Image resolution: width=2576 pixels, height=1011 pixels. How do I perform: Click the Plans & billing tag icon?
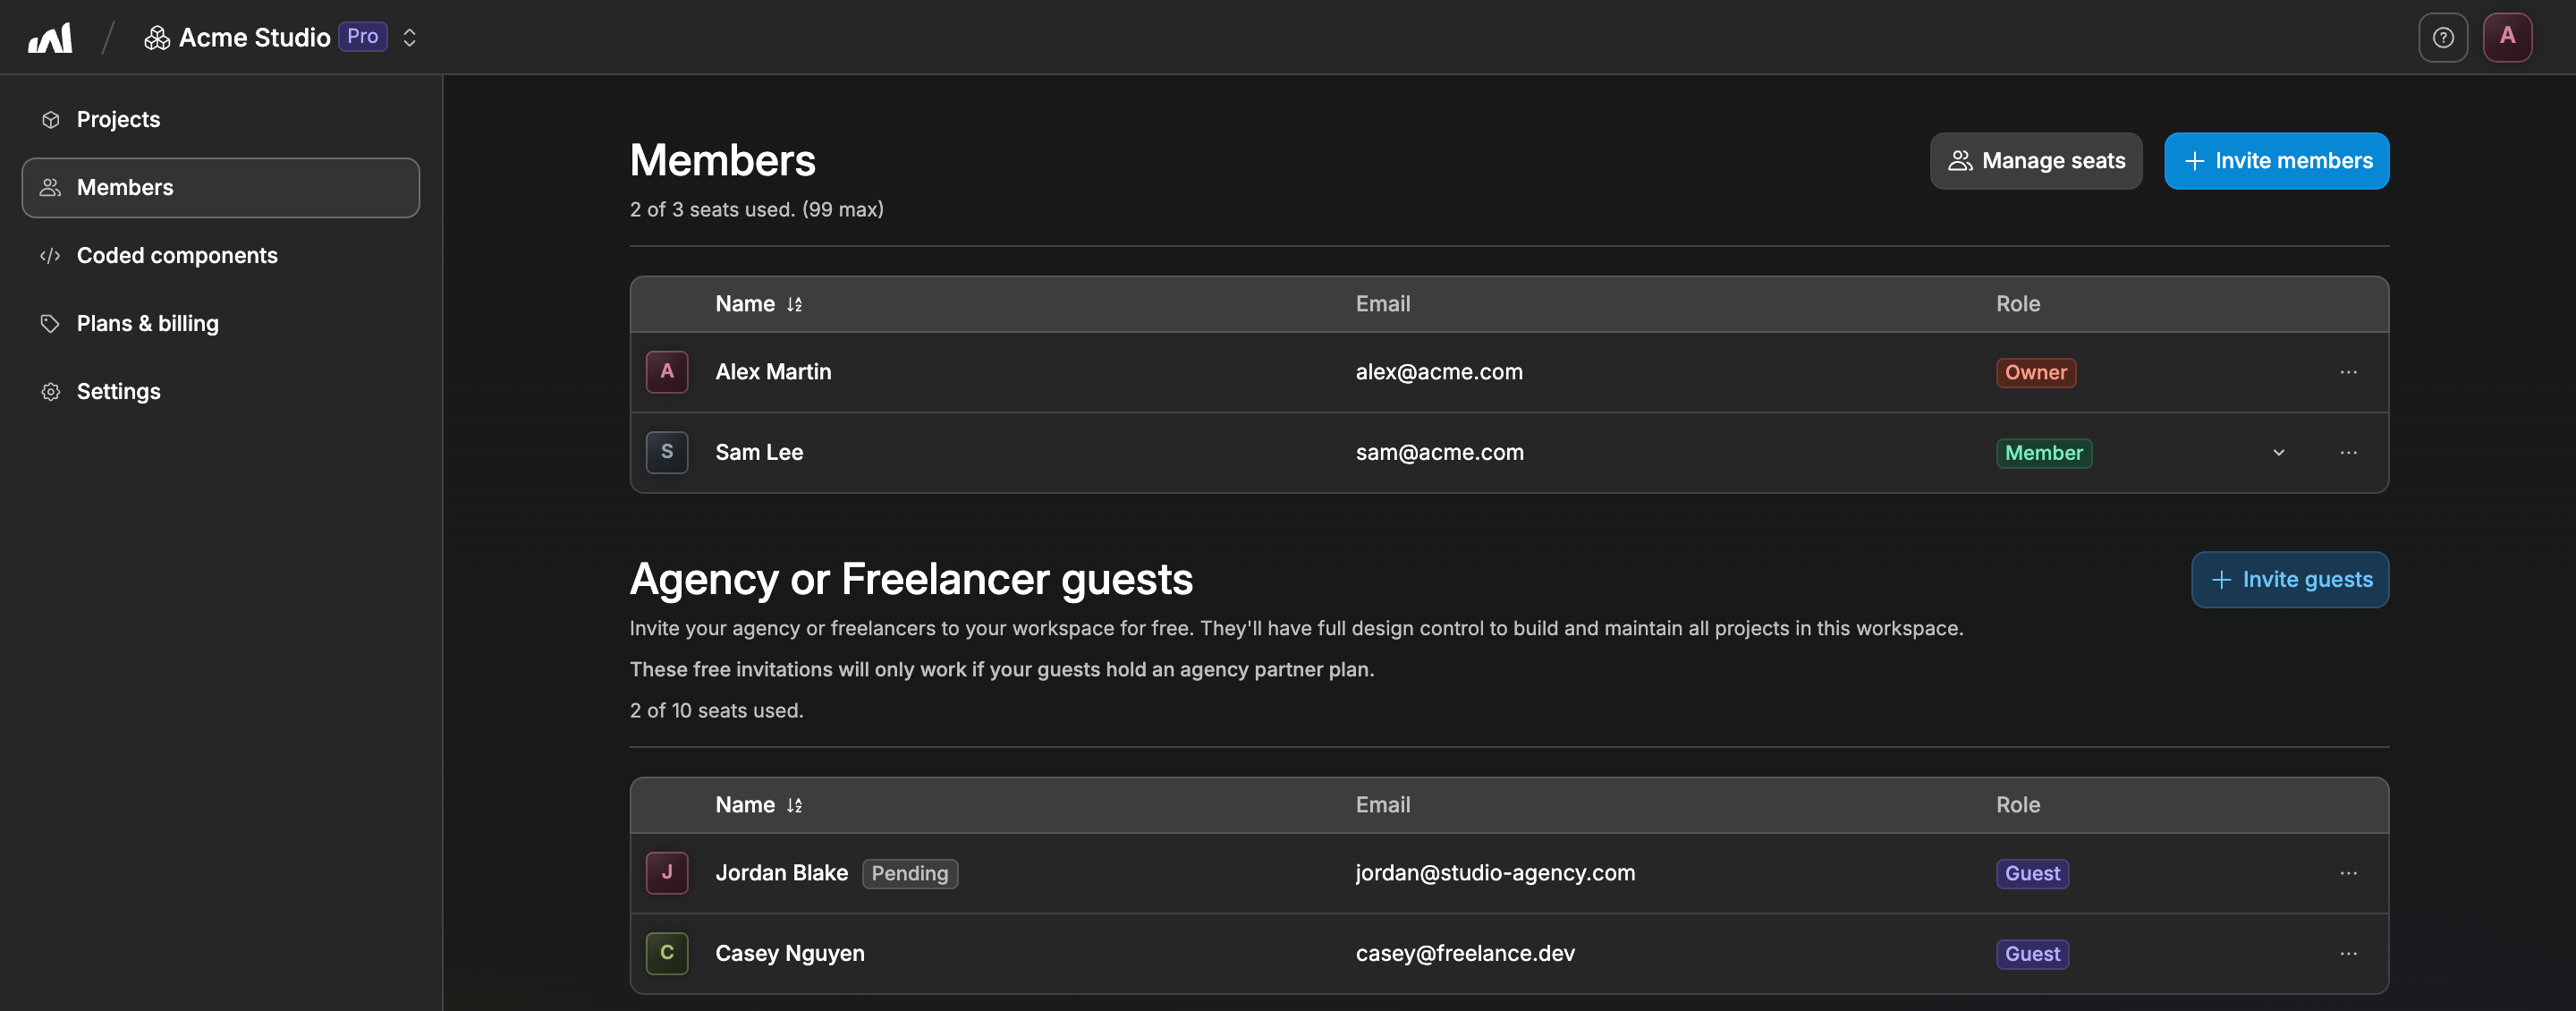(x=50, y=324)
